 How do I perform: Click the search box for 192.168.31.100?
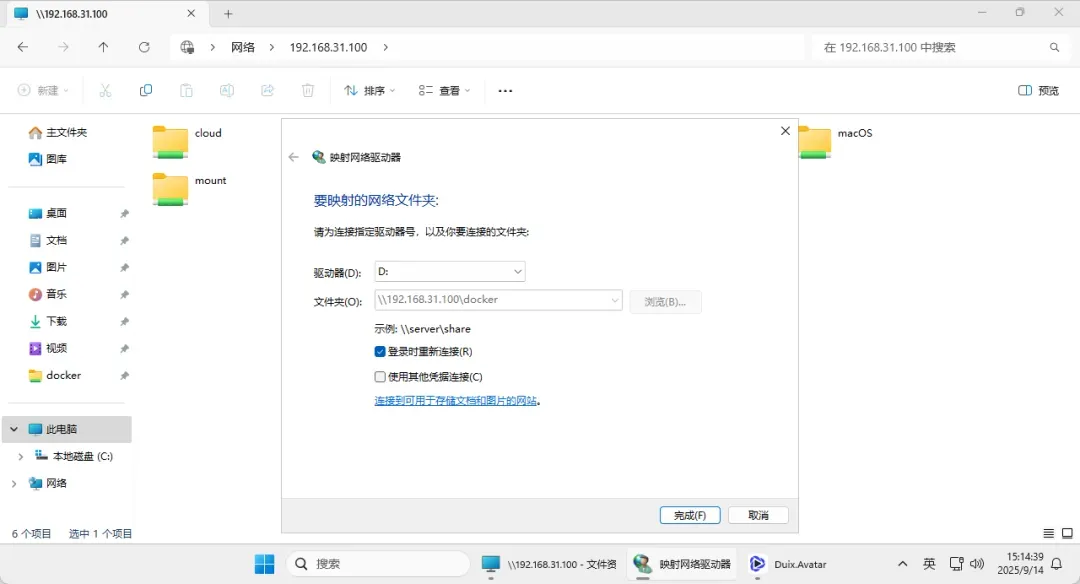[930, 47]
